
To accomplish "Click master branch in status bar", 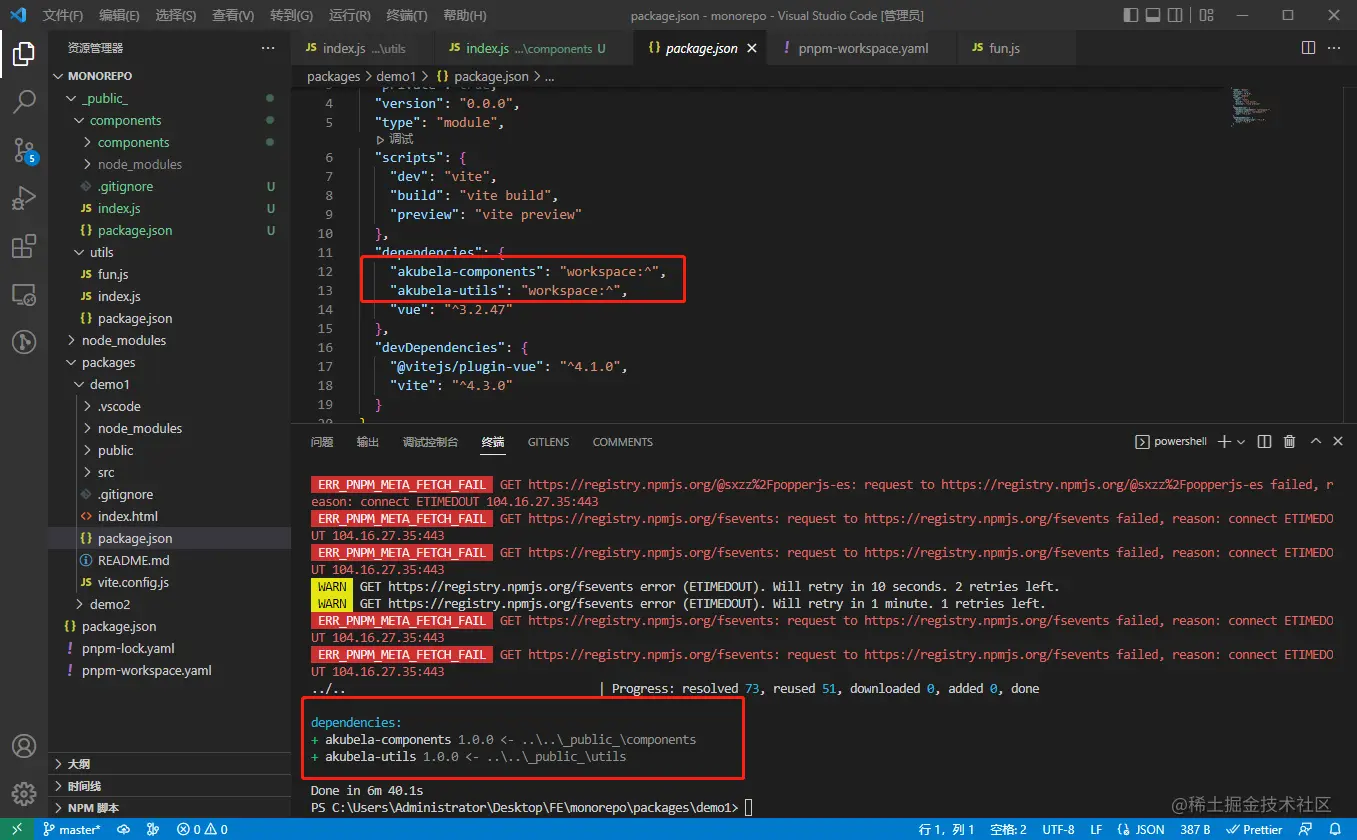I will click(x=72, y=829).
